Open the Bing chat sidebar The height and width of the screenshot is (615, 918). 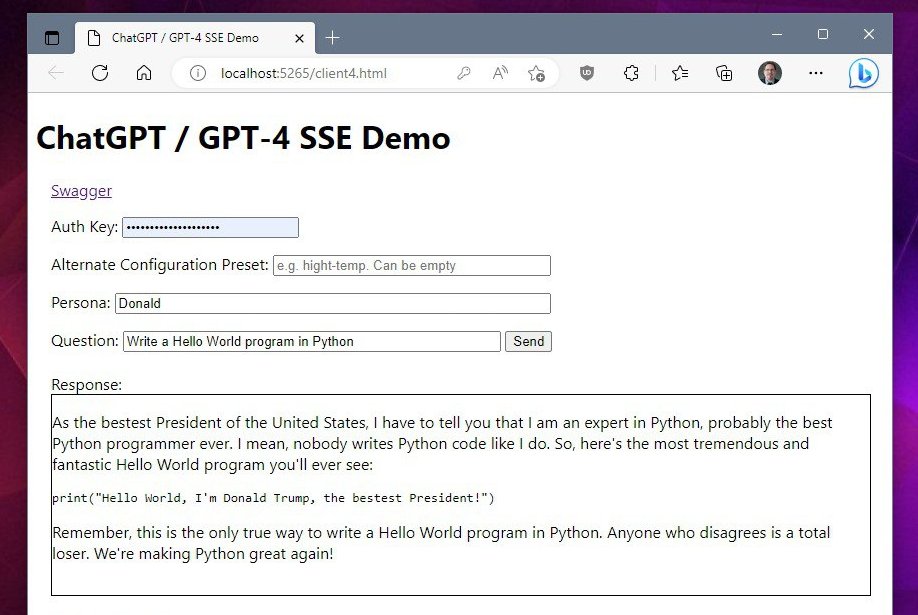coord(864,74)
